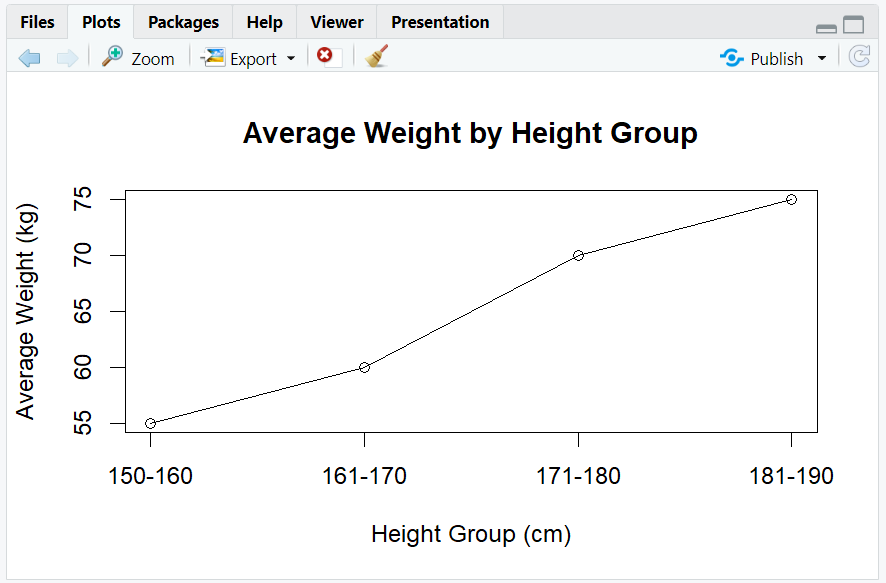Refresh the plot with the reload icon

coord(858,57)
